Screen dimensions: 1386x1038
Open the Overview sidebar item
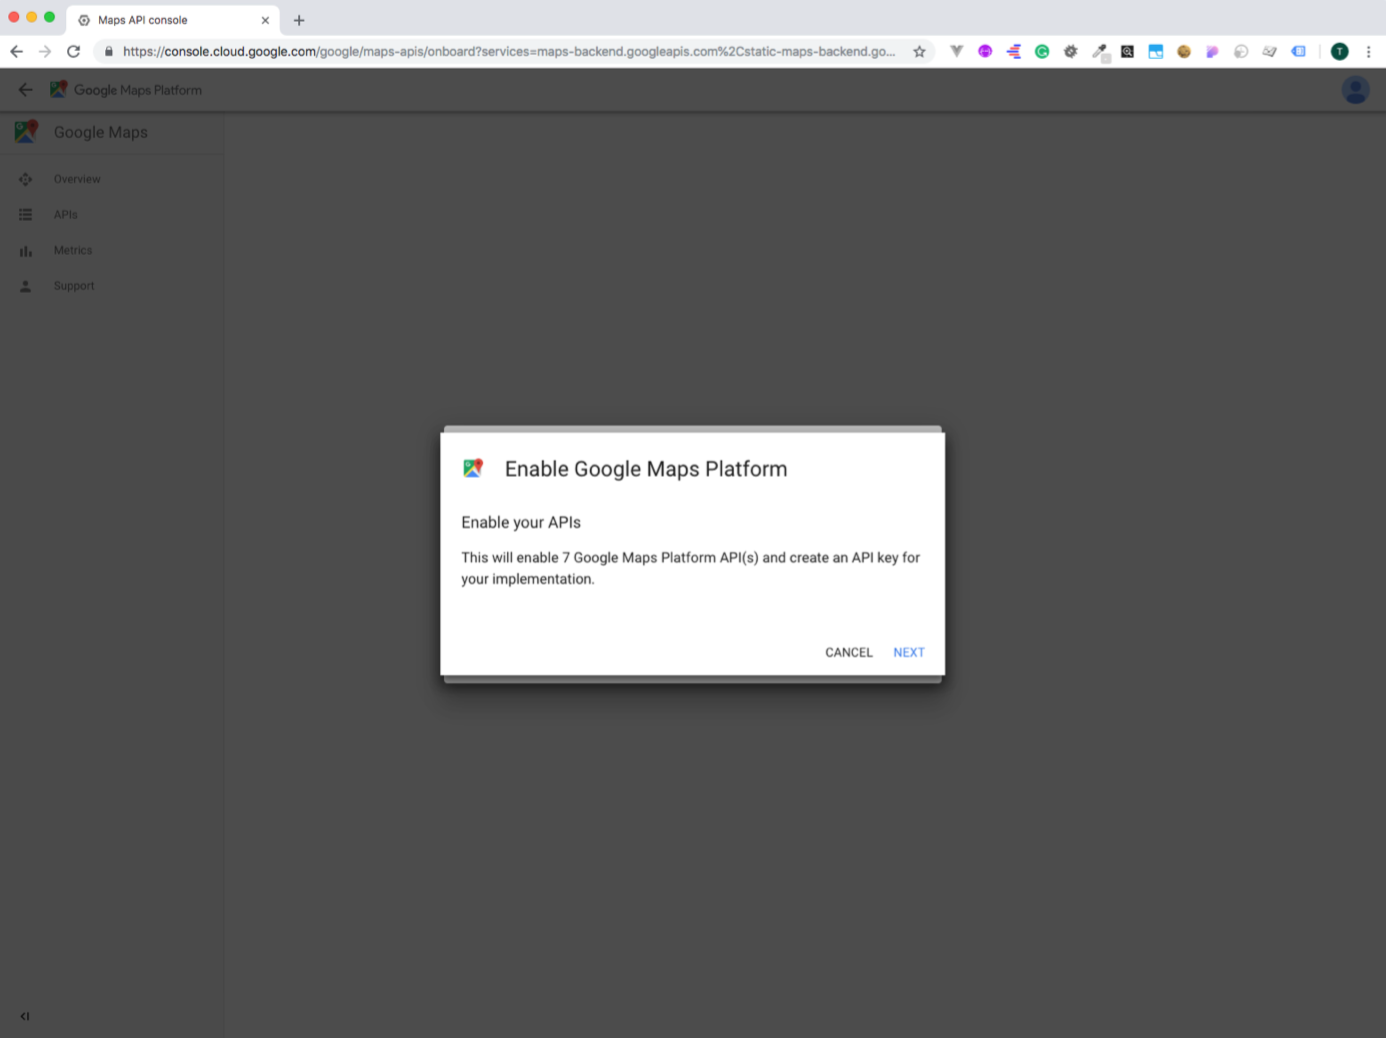coord(77,179)
